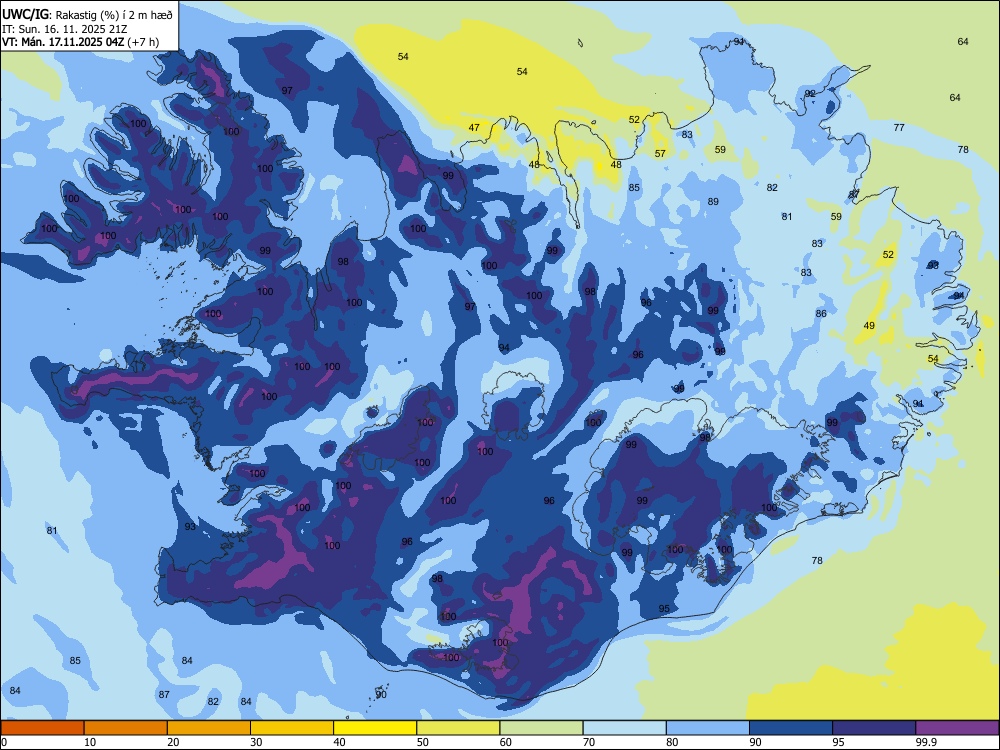Click the '86' humidity value on the map
The image size is (1000, 750).
pos(821,313)
